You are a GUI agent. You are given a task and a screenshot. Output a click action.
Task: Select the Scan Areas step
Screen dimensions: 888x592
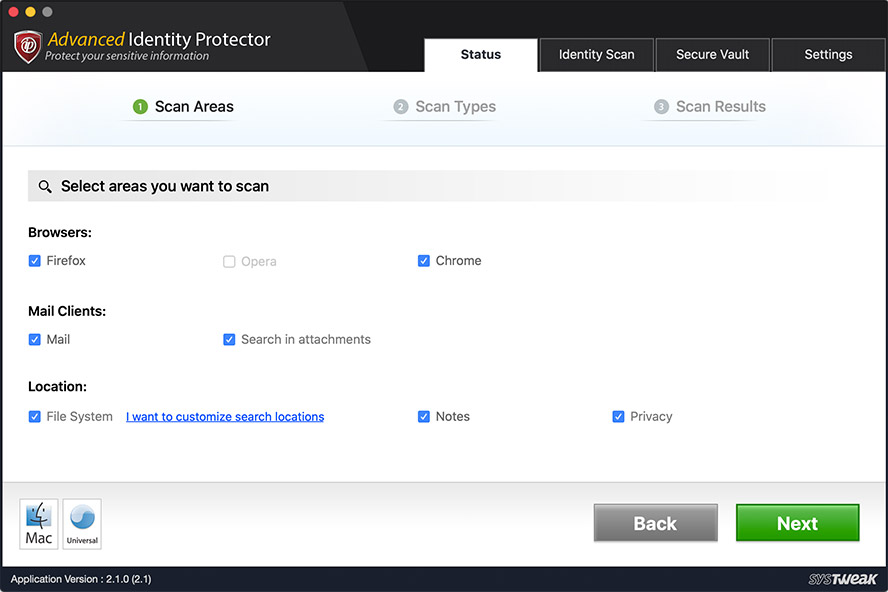tap(183, 107)
